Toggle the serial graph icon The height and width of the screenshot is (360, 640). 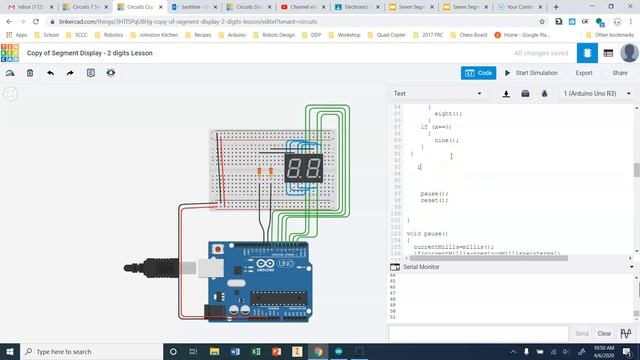pos(626,333)
